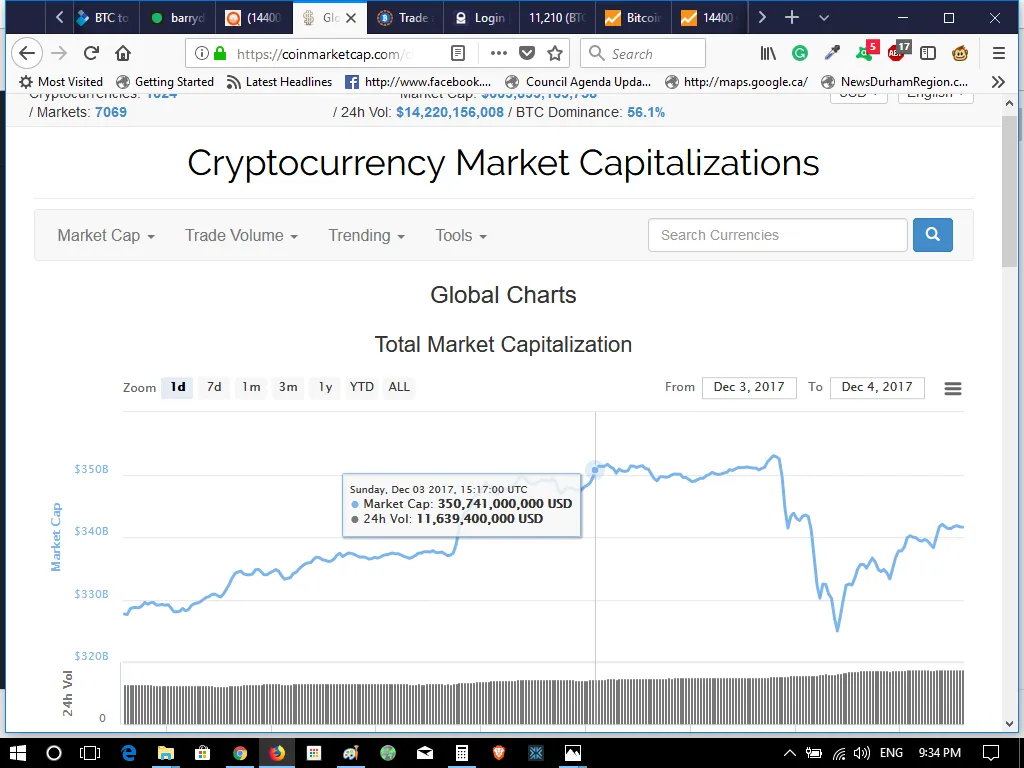Open the extension with red 5 badge
The height and width of the screenshot is (768, 1024).
click(x=866, y=51)
